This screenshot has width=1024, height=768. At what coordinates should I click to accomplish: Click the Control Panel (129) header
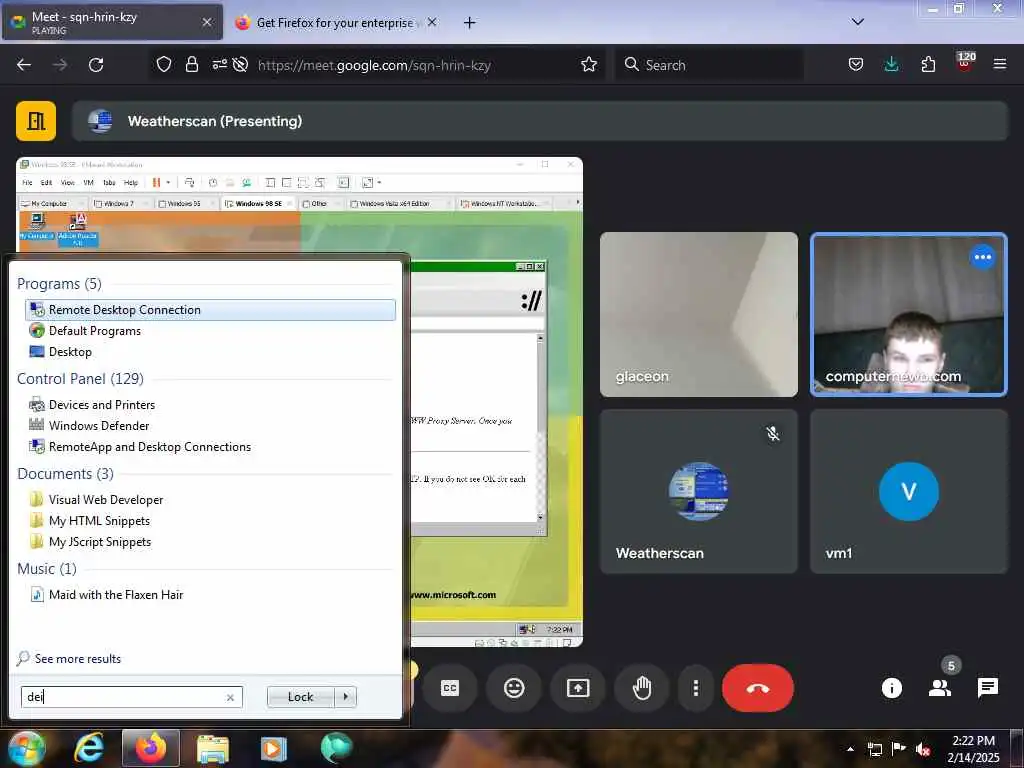click(80, 379)
